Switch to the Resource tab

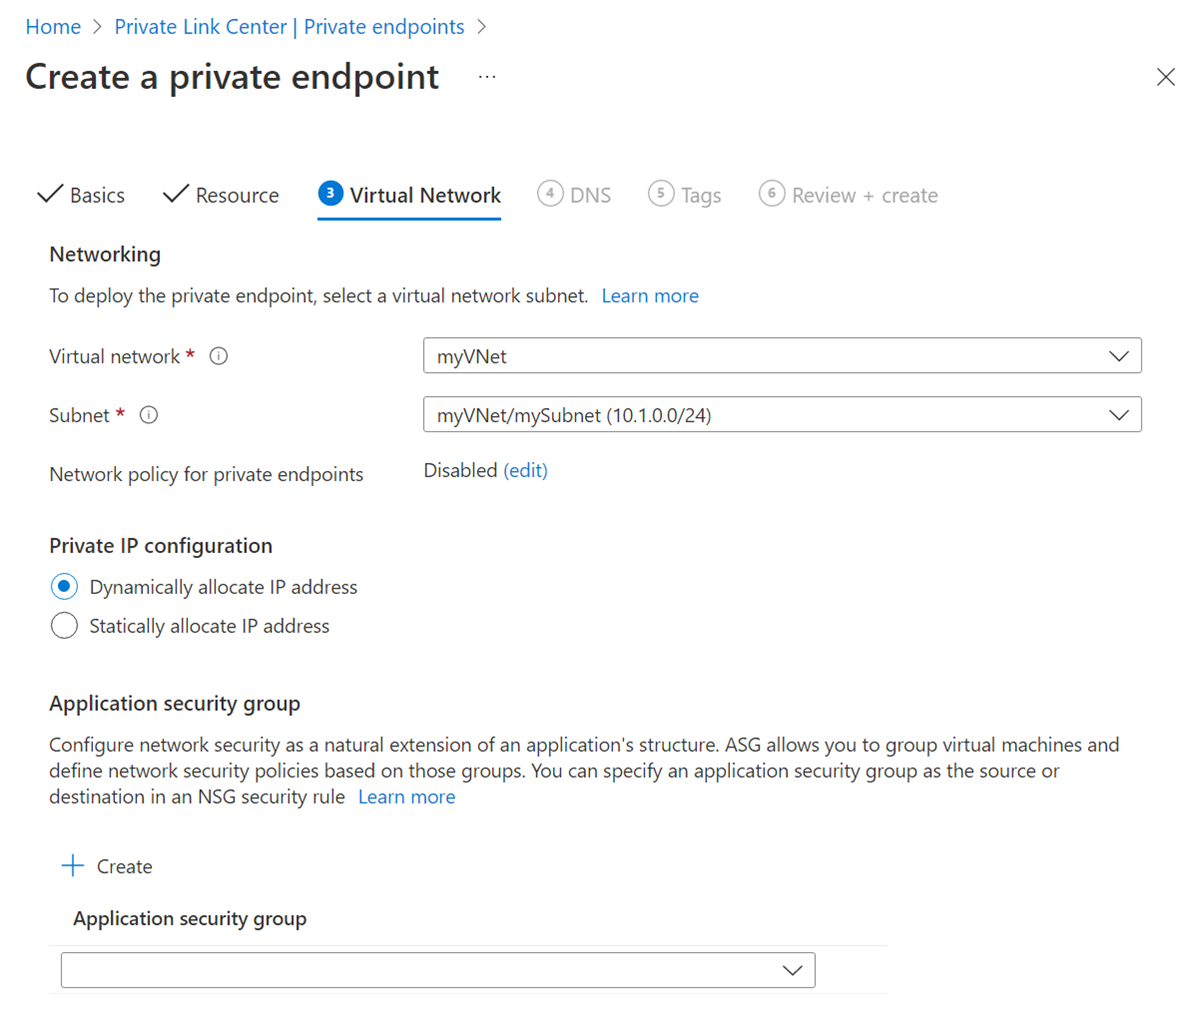coord(222,195)
